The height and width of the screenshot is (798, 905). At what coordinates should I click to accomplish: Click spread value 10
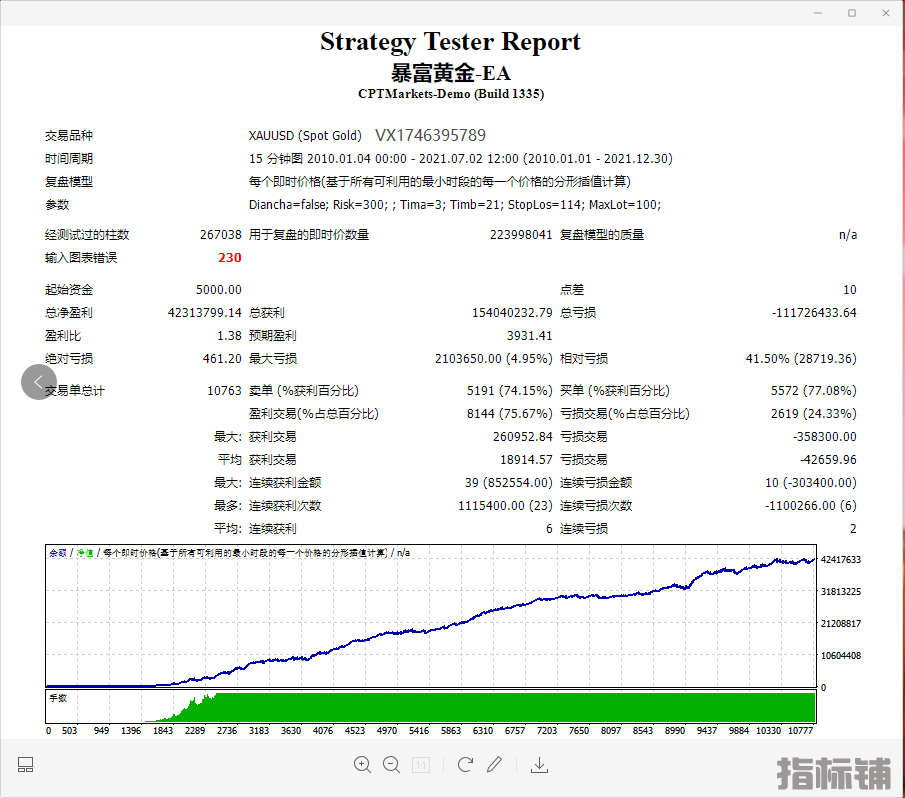(850, 290)
